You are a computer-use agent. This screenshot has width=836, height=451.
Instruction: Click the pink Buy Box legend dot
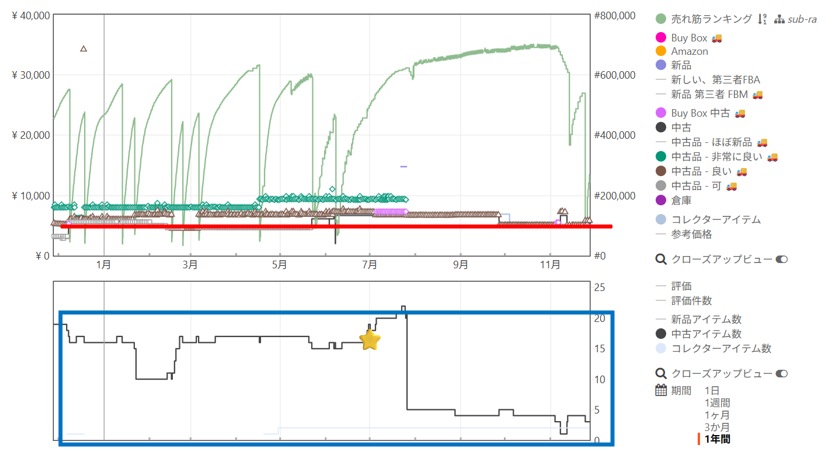click(661, 38)
